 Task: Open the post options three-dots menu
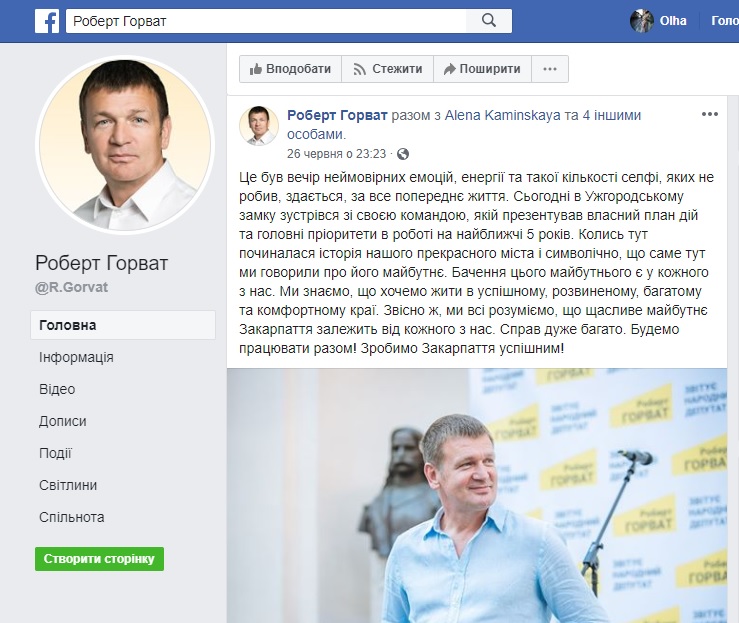(709, 115)
